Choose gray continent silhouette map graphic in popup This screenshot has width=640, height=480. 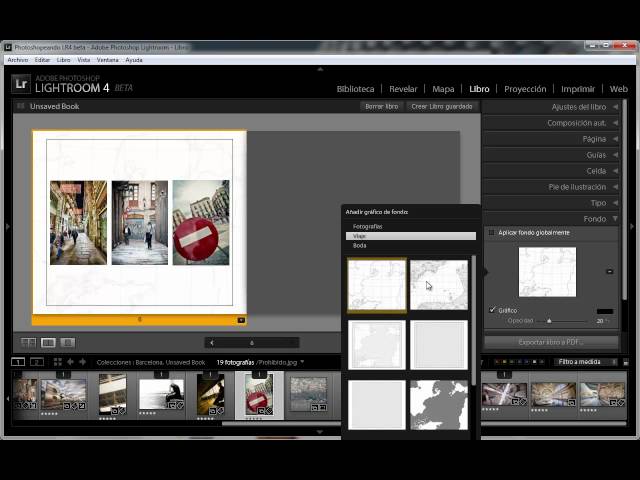(439, 405)
